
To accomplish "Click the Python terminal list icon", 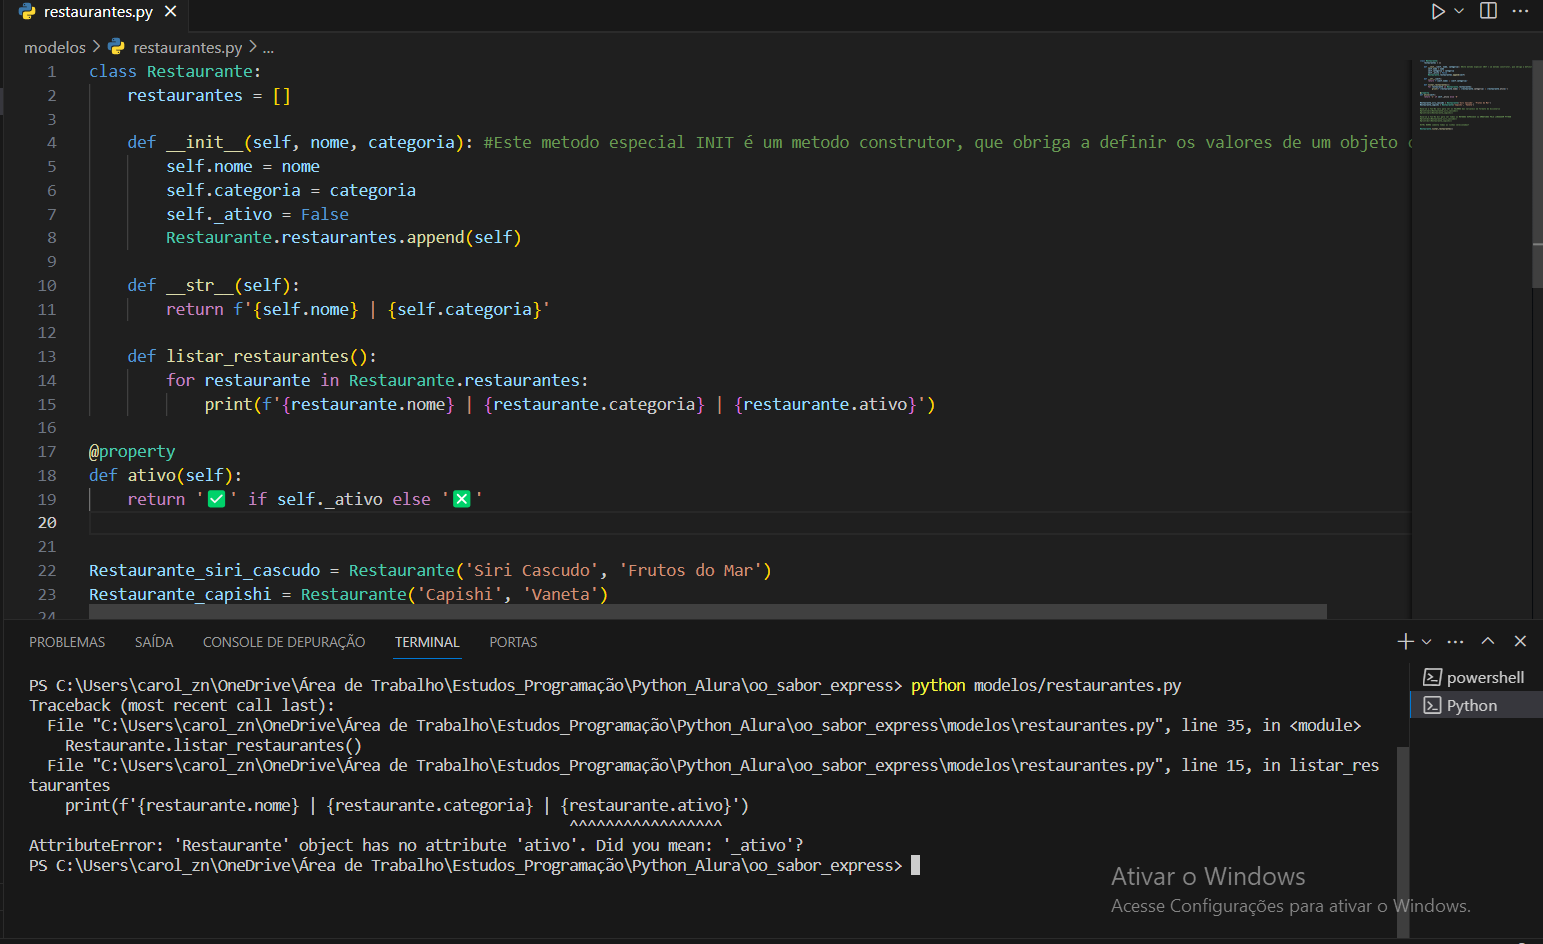I will (x=1432, y=705).
